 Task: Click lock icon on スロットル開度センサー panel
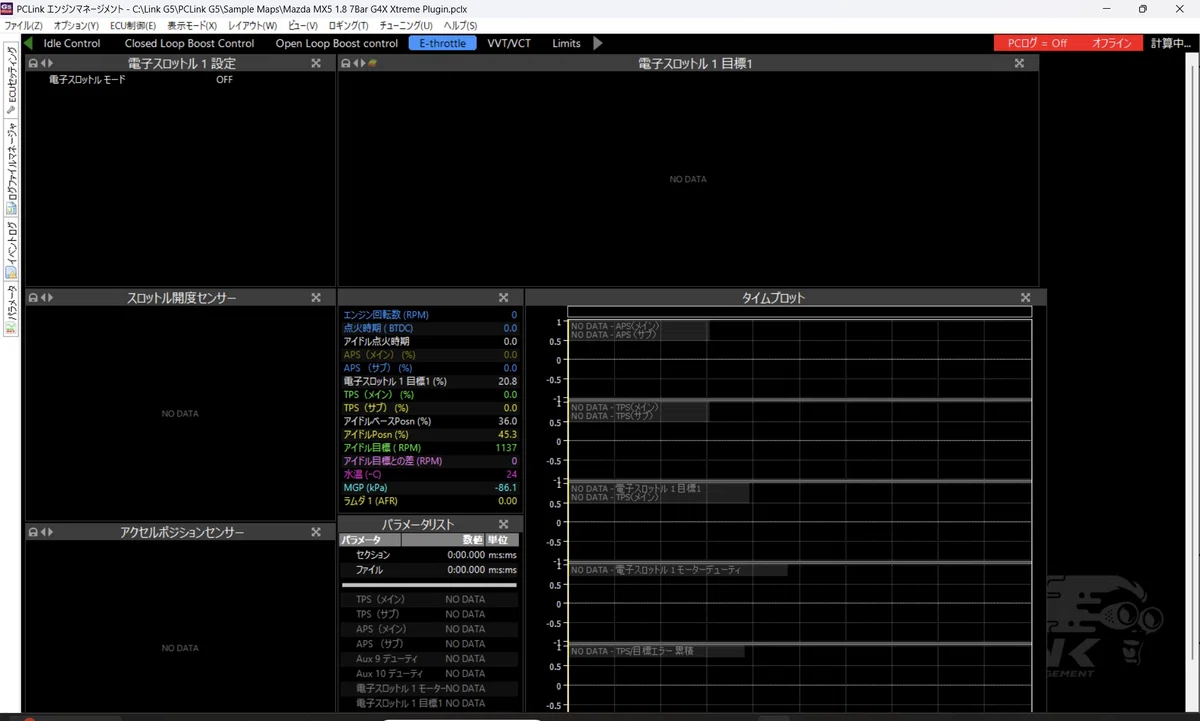pyautogui.click(x=33, y=297)
